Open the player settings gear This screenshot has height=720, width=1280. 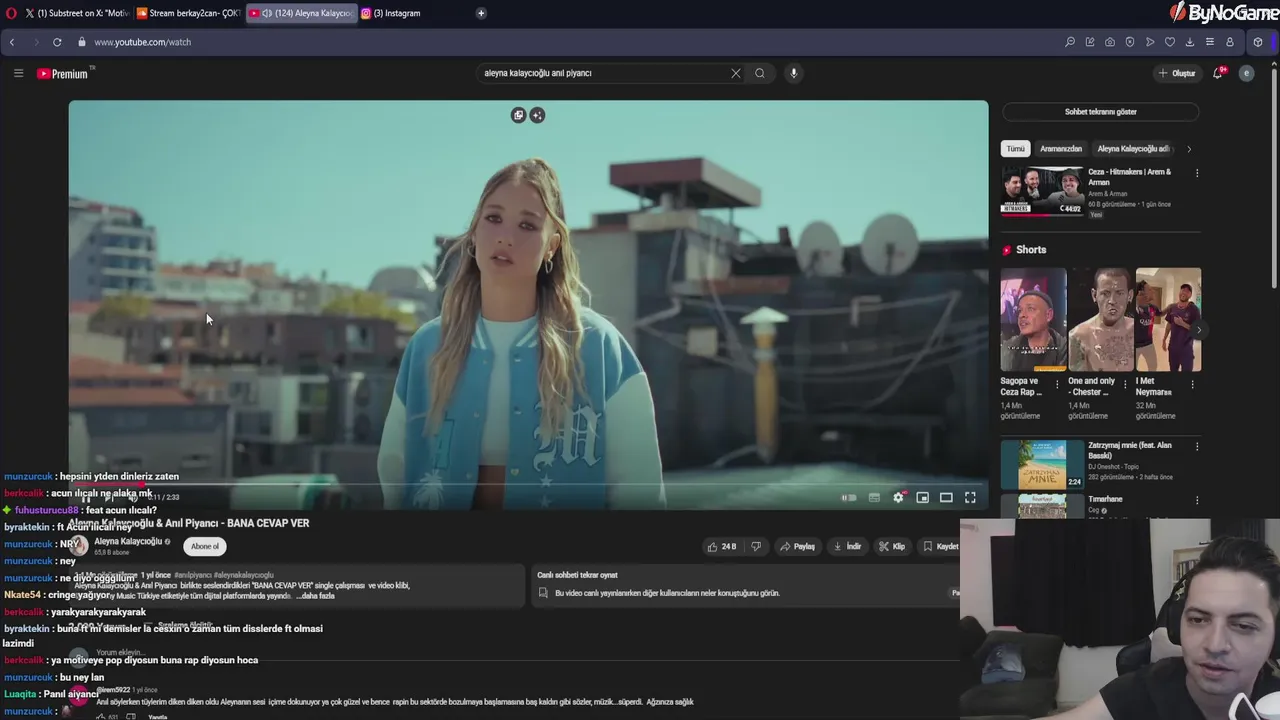tap(898, 497)
